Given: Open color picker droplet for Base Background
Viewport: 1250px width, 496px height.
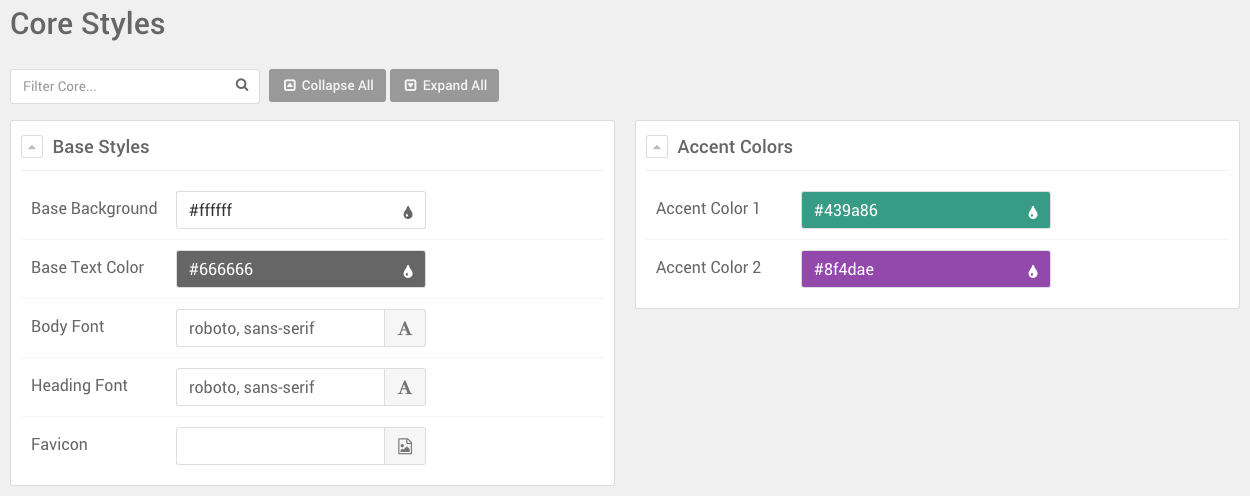Looking at the screenshot, I should [x=408, y=212].
